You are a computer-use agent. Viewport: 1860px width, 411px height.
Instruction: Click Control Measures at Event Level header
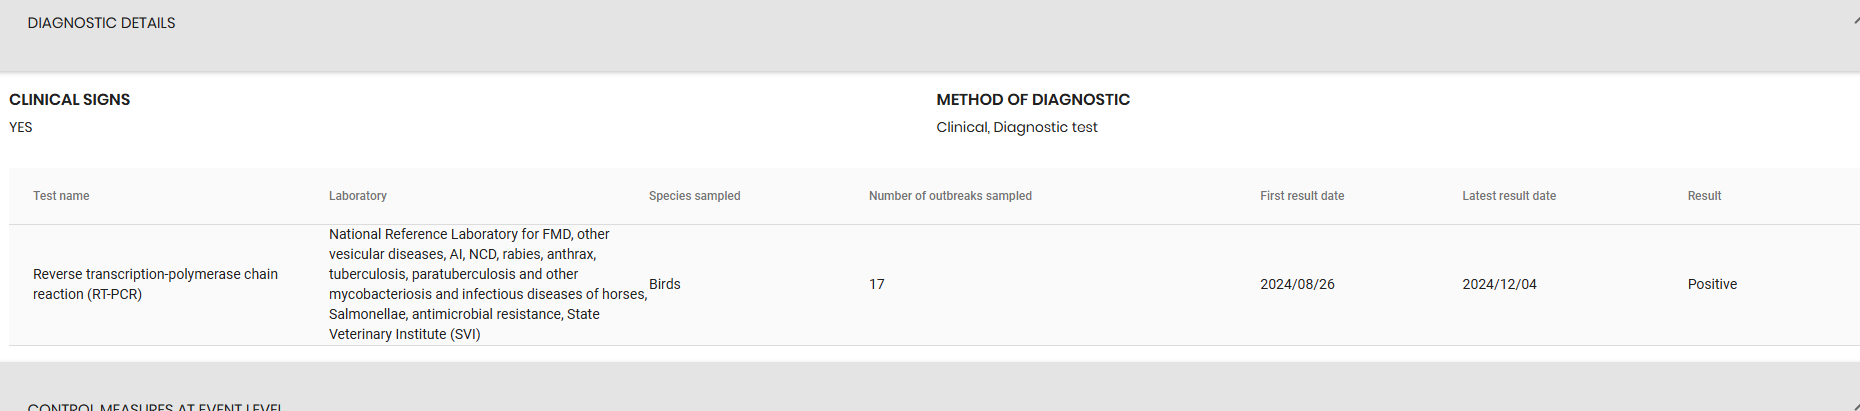click(155, 406)
